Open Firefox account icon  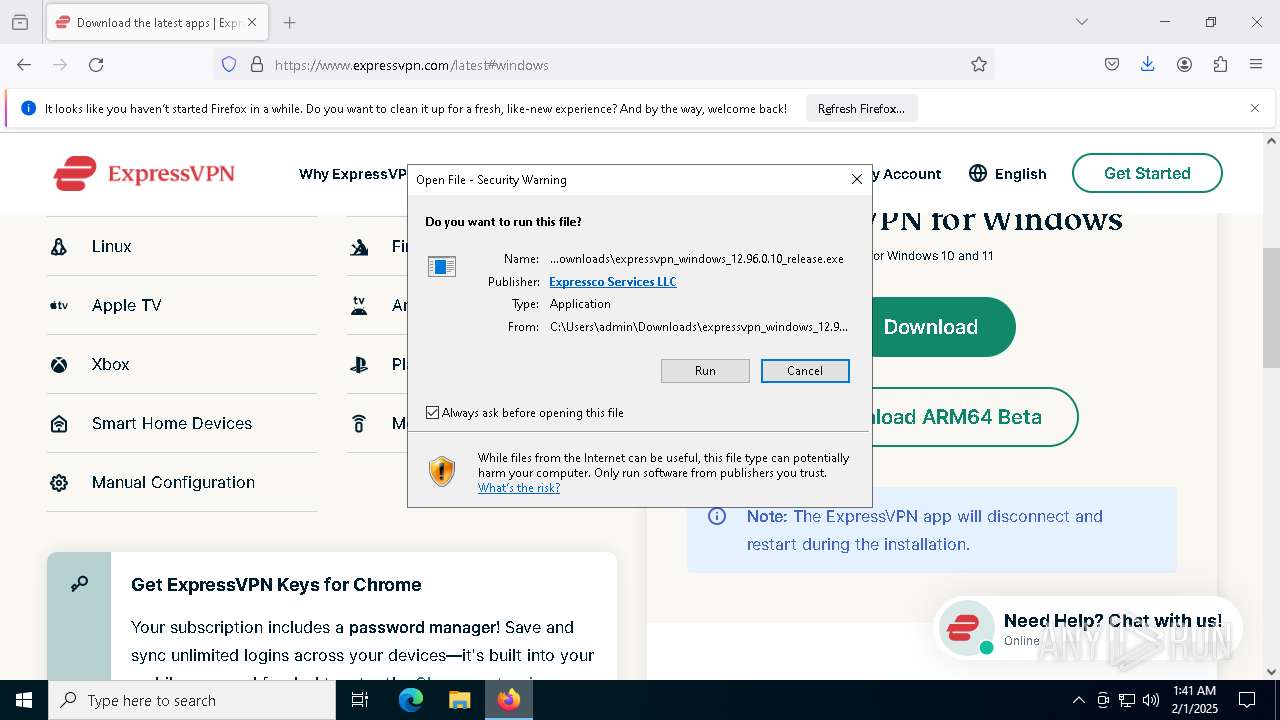(x=1184, y=65)
